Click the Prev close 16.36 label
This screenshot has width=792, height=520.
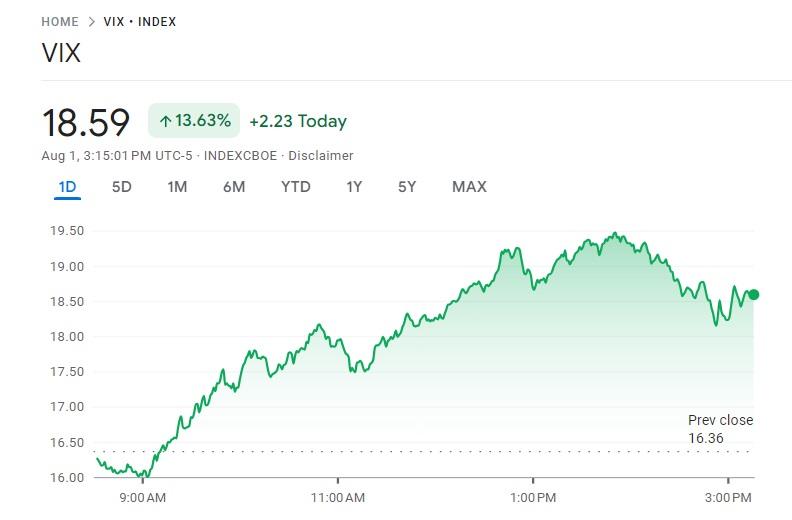(720, 429)
